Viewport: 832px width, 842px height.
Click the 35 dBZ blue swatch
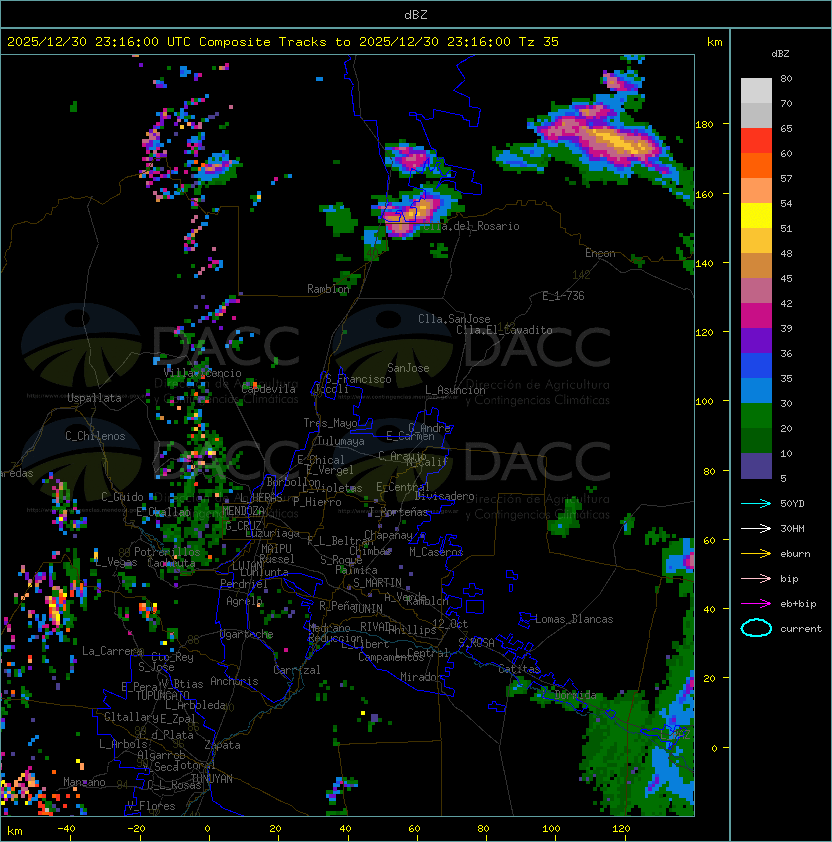tap(756, 390)
